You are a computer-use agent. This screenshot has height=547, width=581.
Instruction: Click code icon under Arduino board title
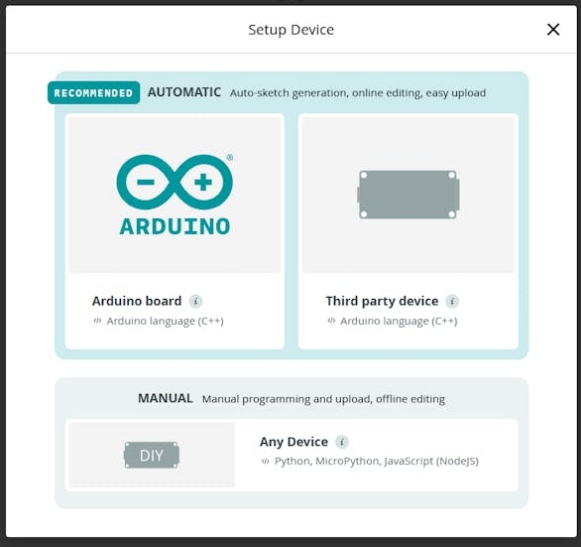(97, 321)
